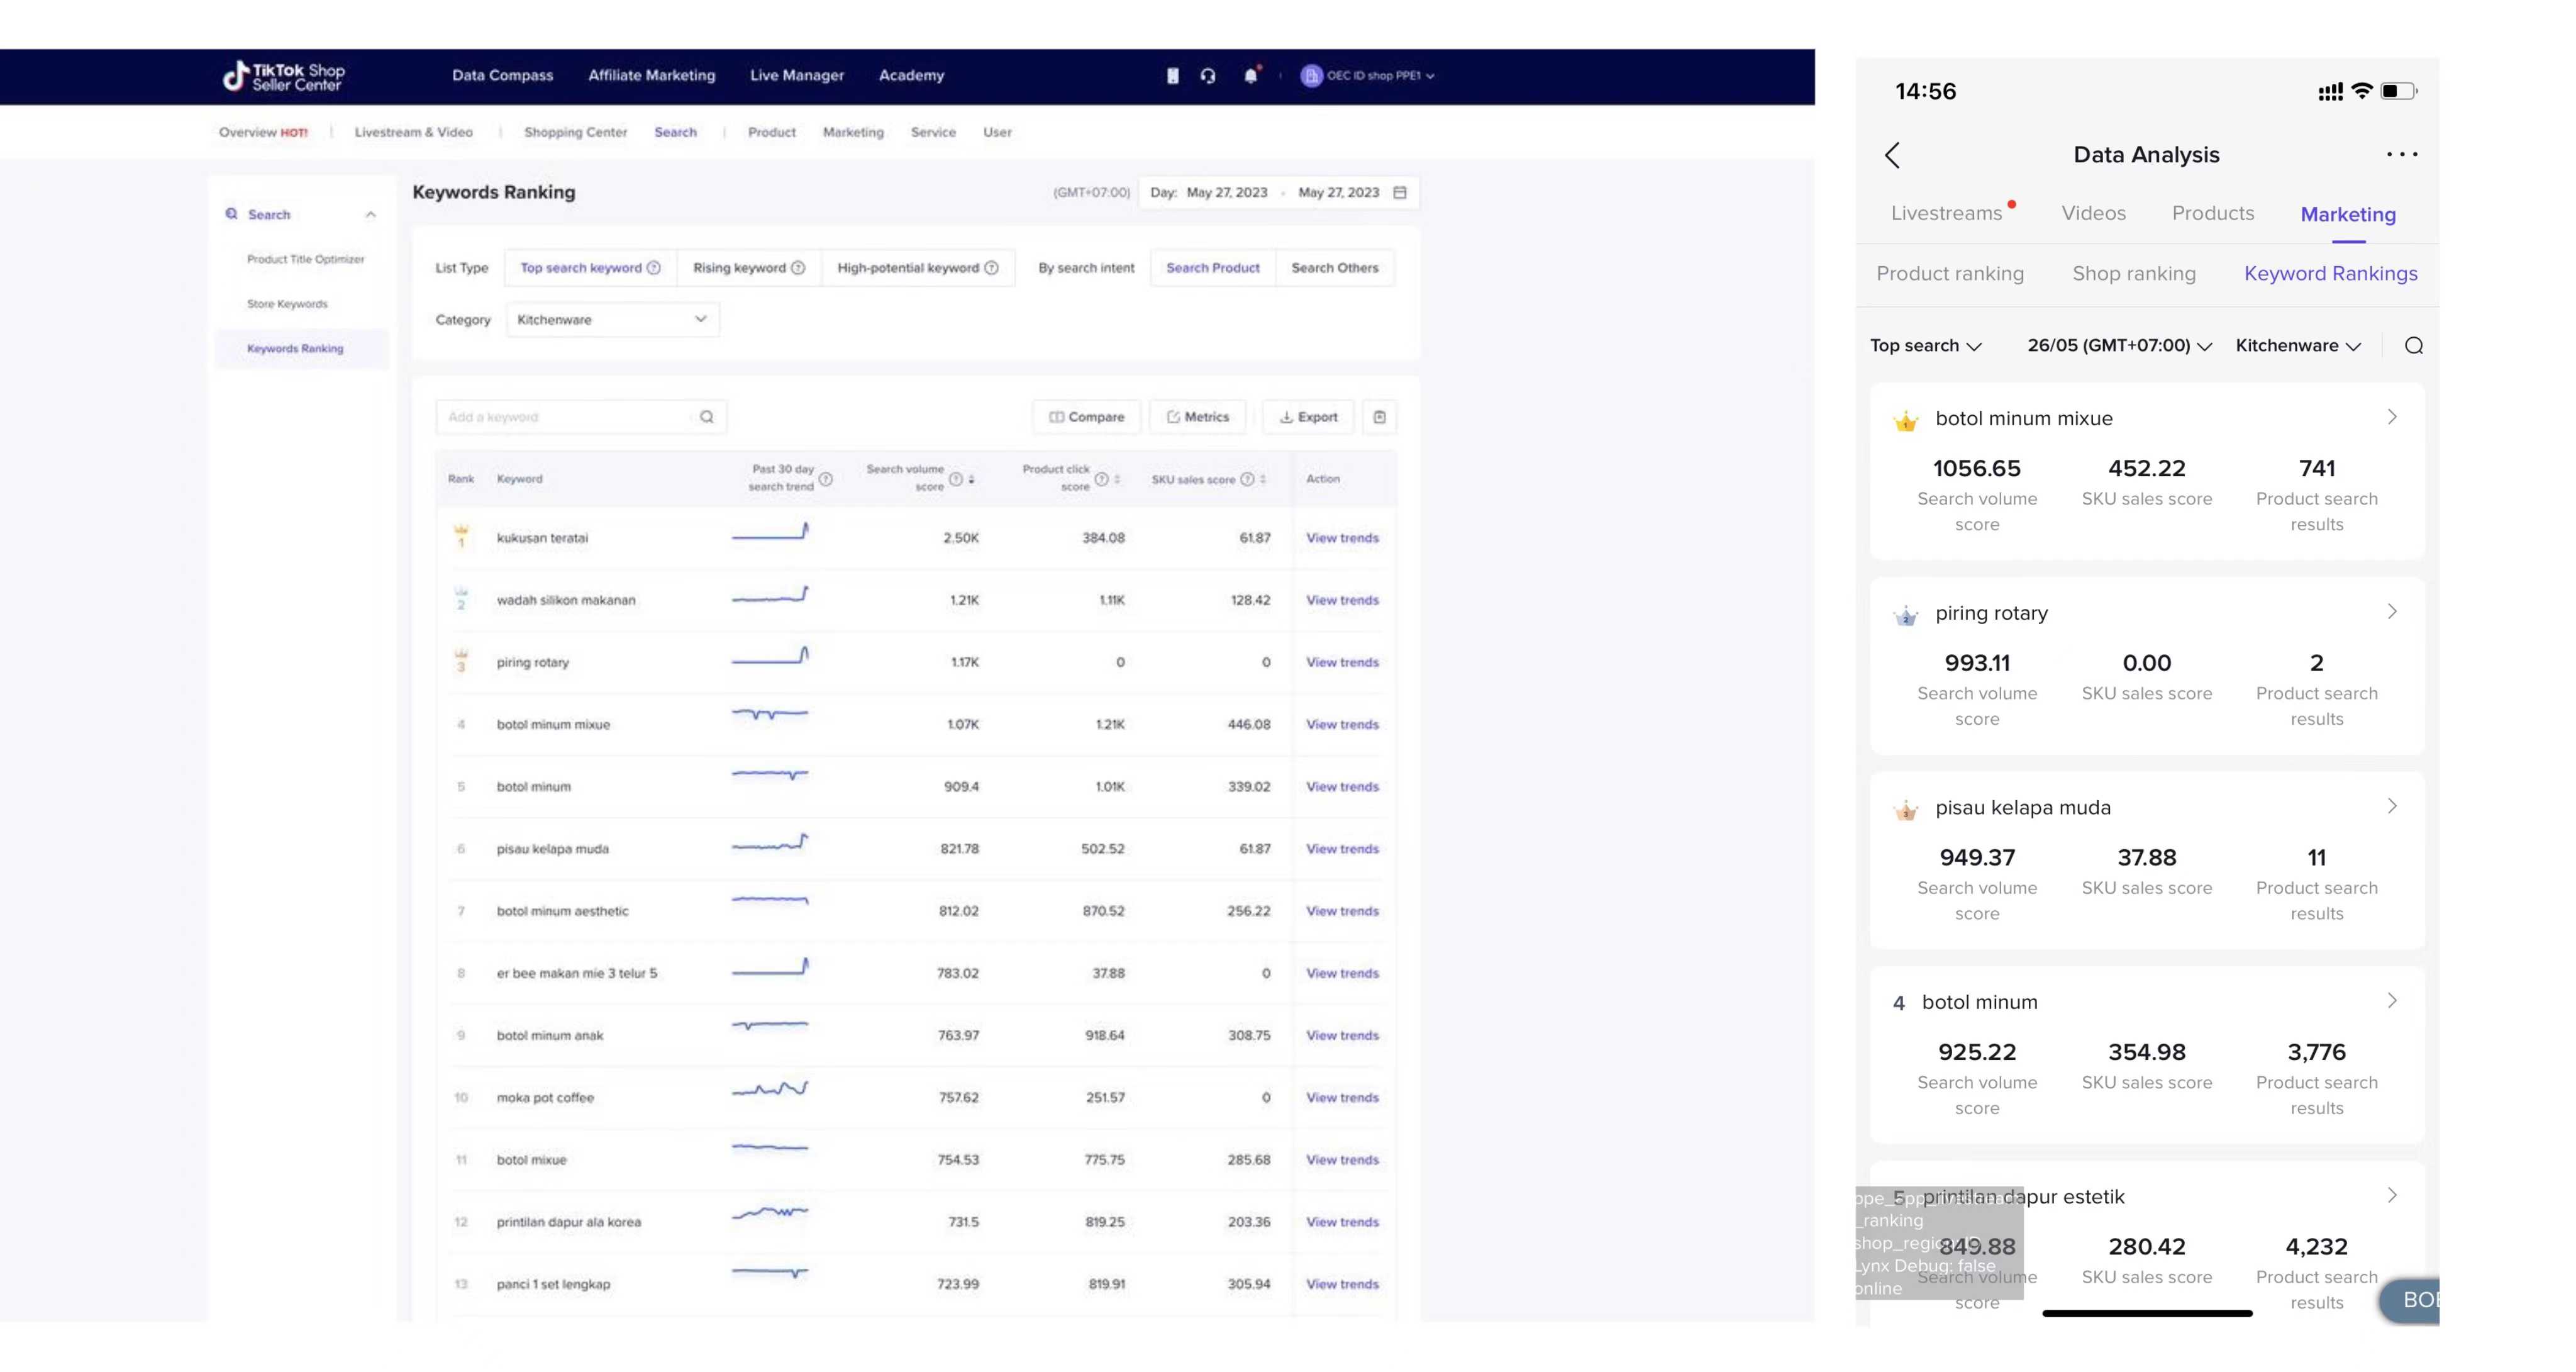Viewport: 2576px width, 1372px height.
Task: Click the search icon on mobile Data Analysis panel
Action: [2414, 344]
